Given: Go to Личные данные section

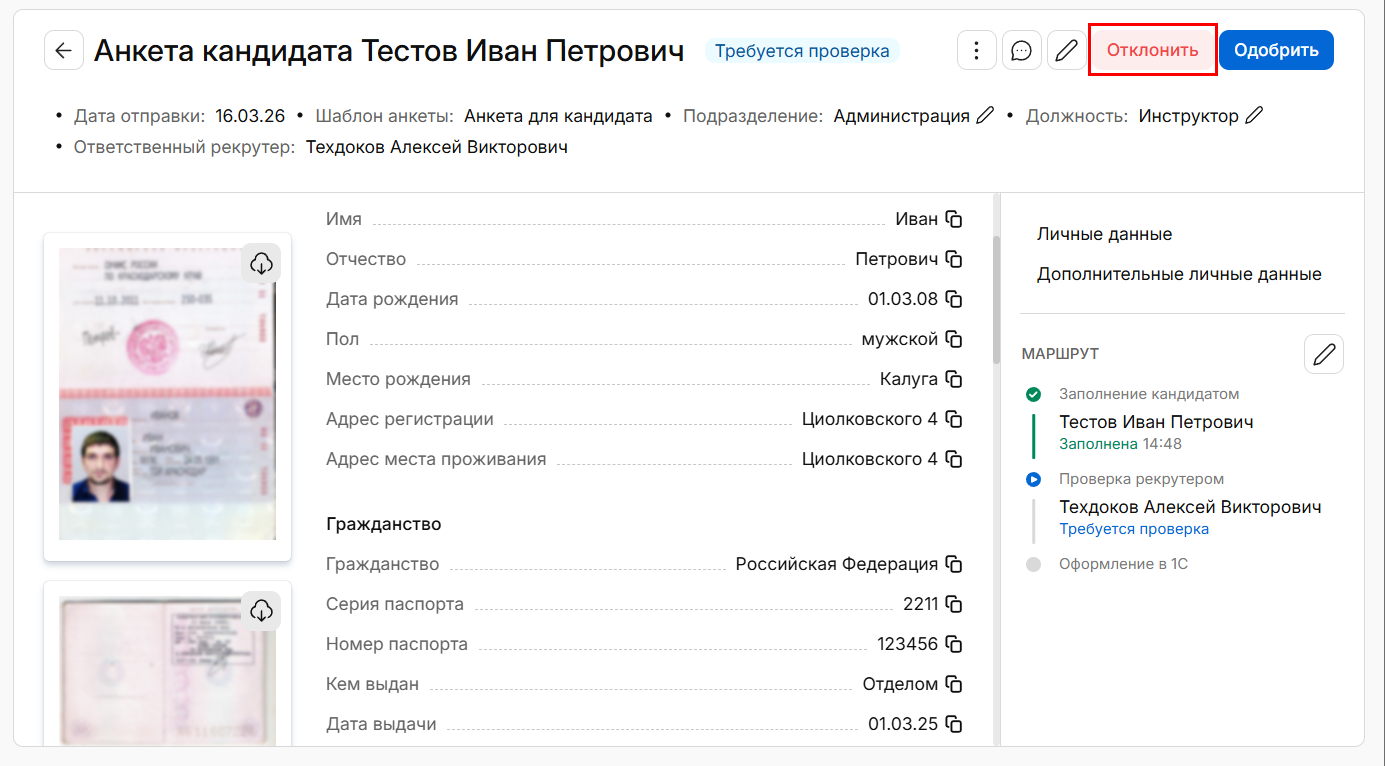Looking at the screenshot, I should point(1104,234).
